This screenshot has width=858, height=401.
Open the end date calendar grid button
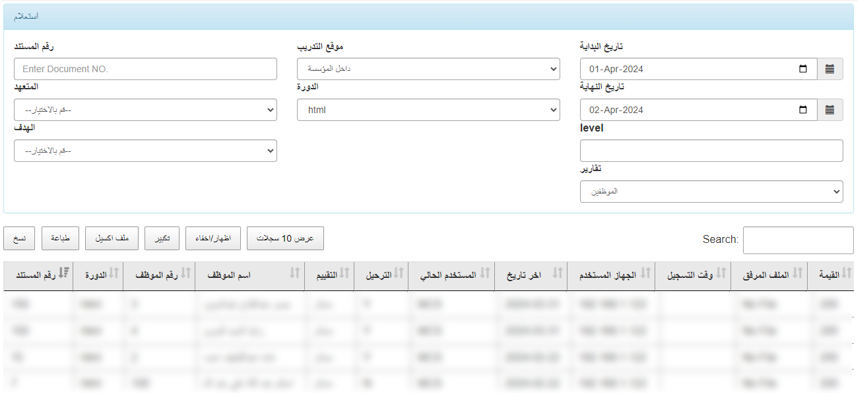(x=829, y=110)
